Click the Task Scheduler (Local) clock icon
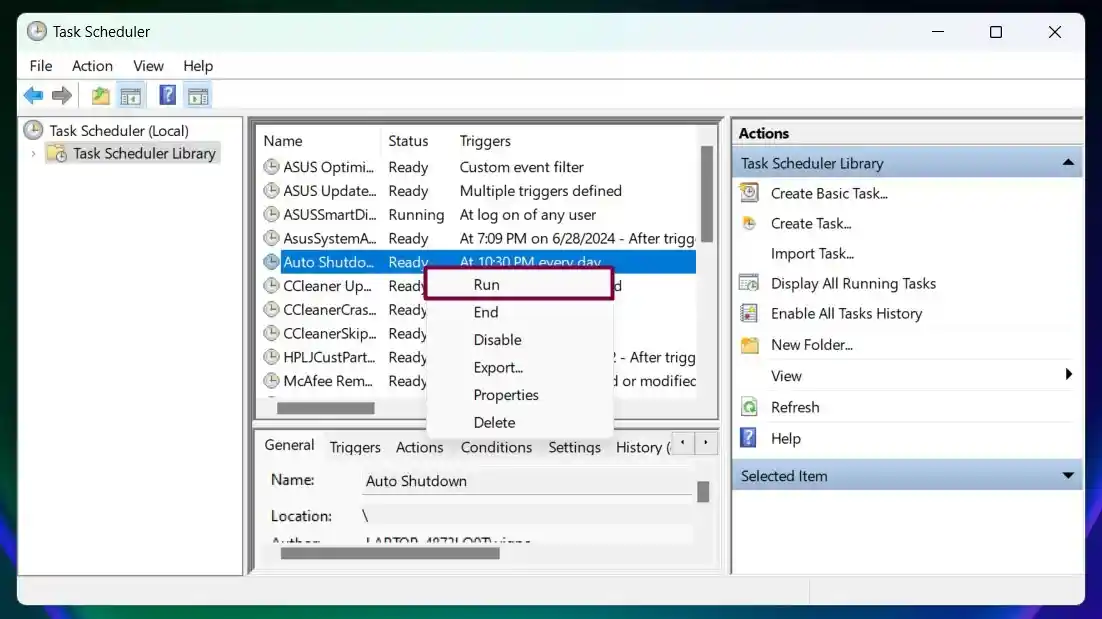Image resolution: width=1102 pixels, height=619 pixels. pos(33,130)
